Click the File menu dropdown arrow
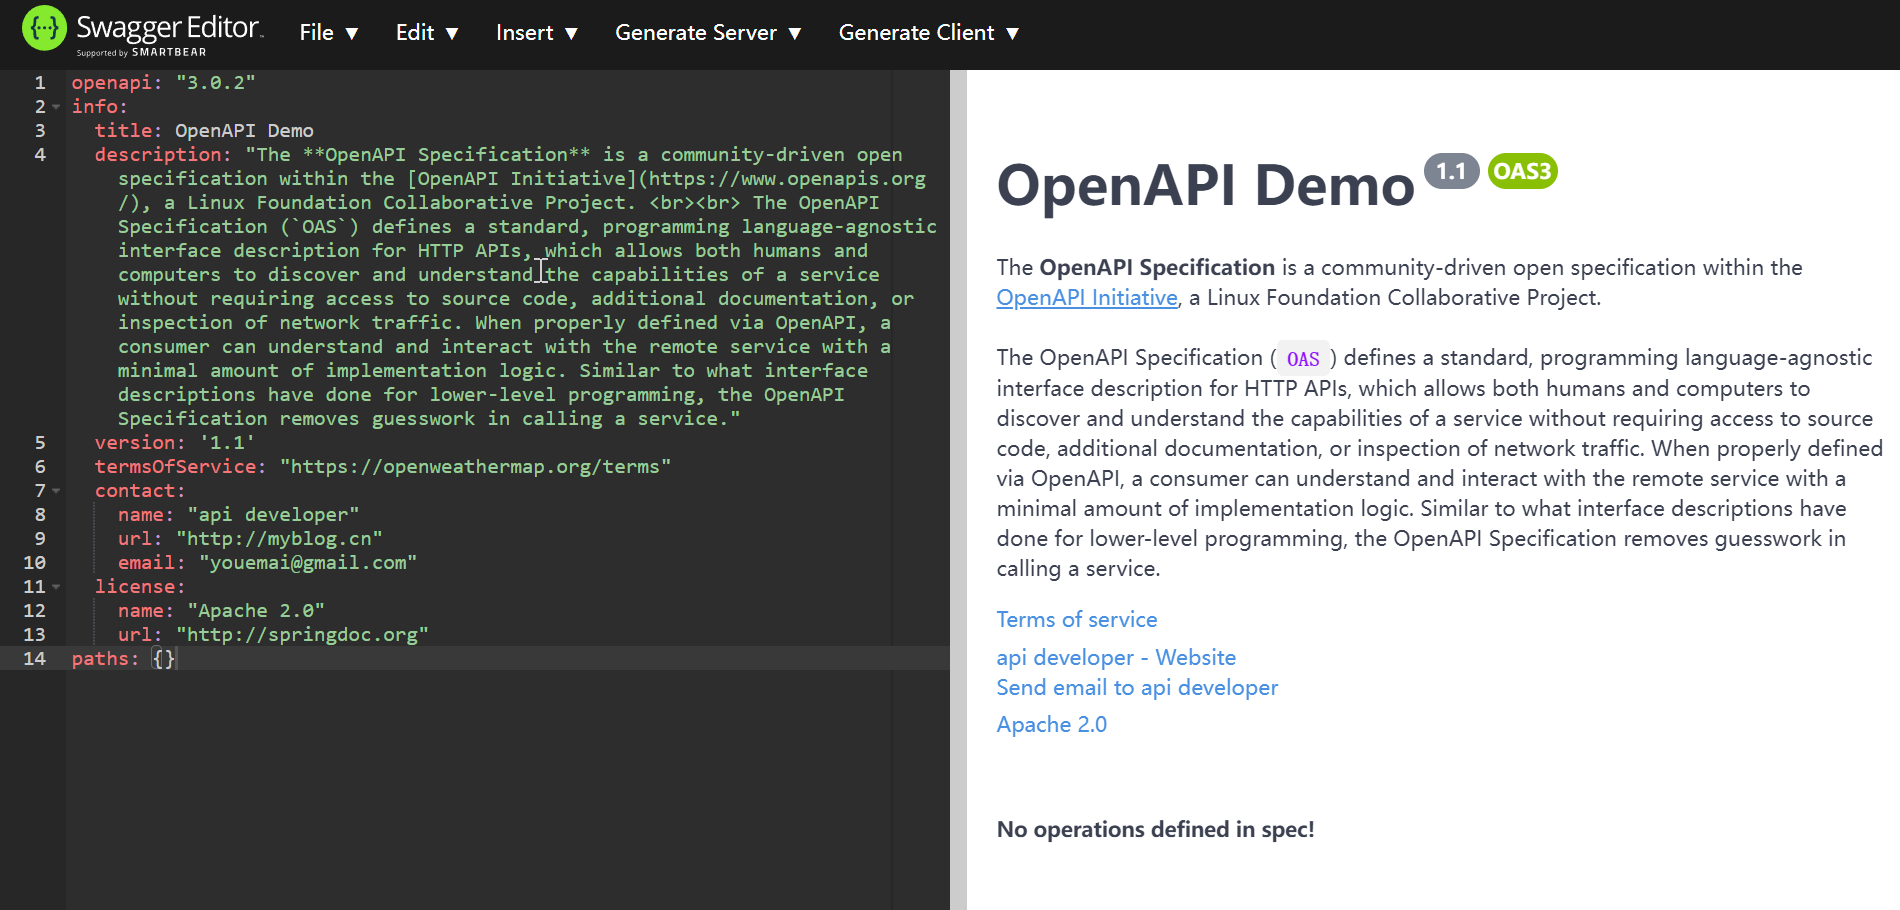Image resolution: width=1900 pixels, height=910 pixels. pyautogui.click(x=352, y=34)
